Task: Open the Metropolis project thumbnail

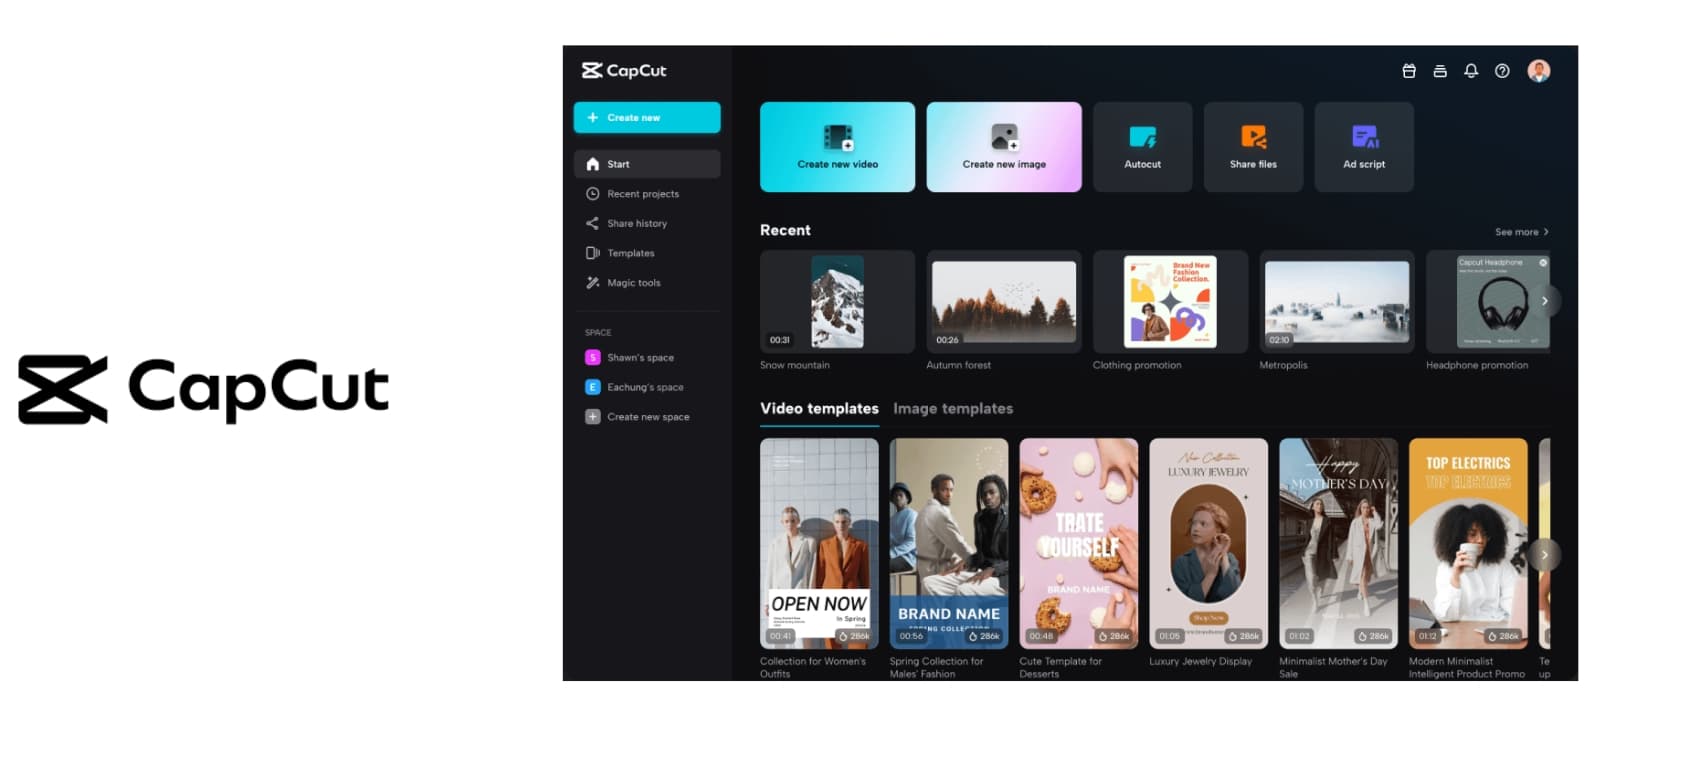Action: click(x=1337, y=301)
